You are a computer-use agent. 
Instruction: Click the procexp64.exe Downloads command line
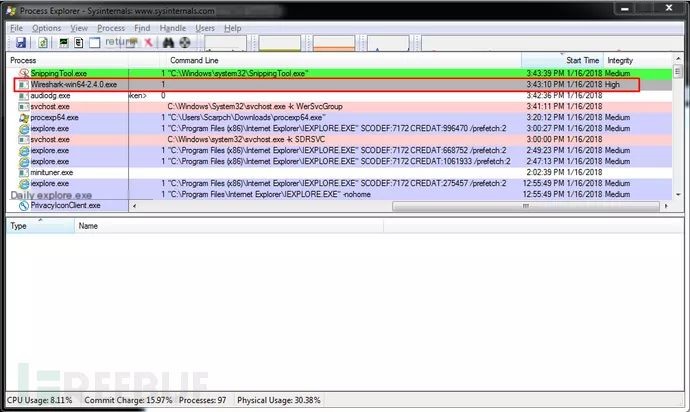coord(246,118)
